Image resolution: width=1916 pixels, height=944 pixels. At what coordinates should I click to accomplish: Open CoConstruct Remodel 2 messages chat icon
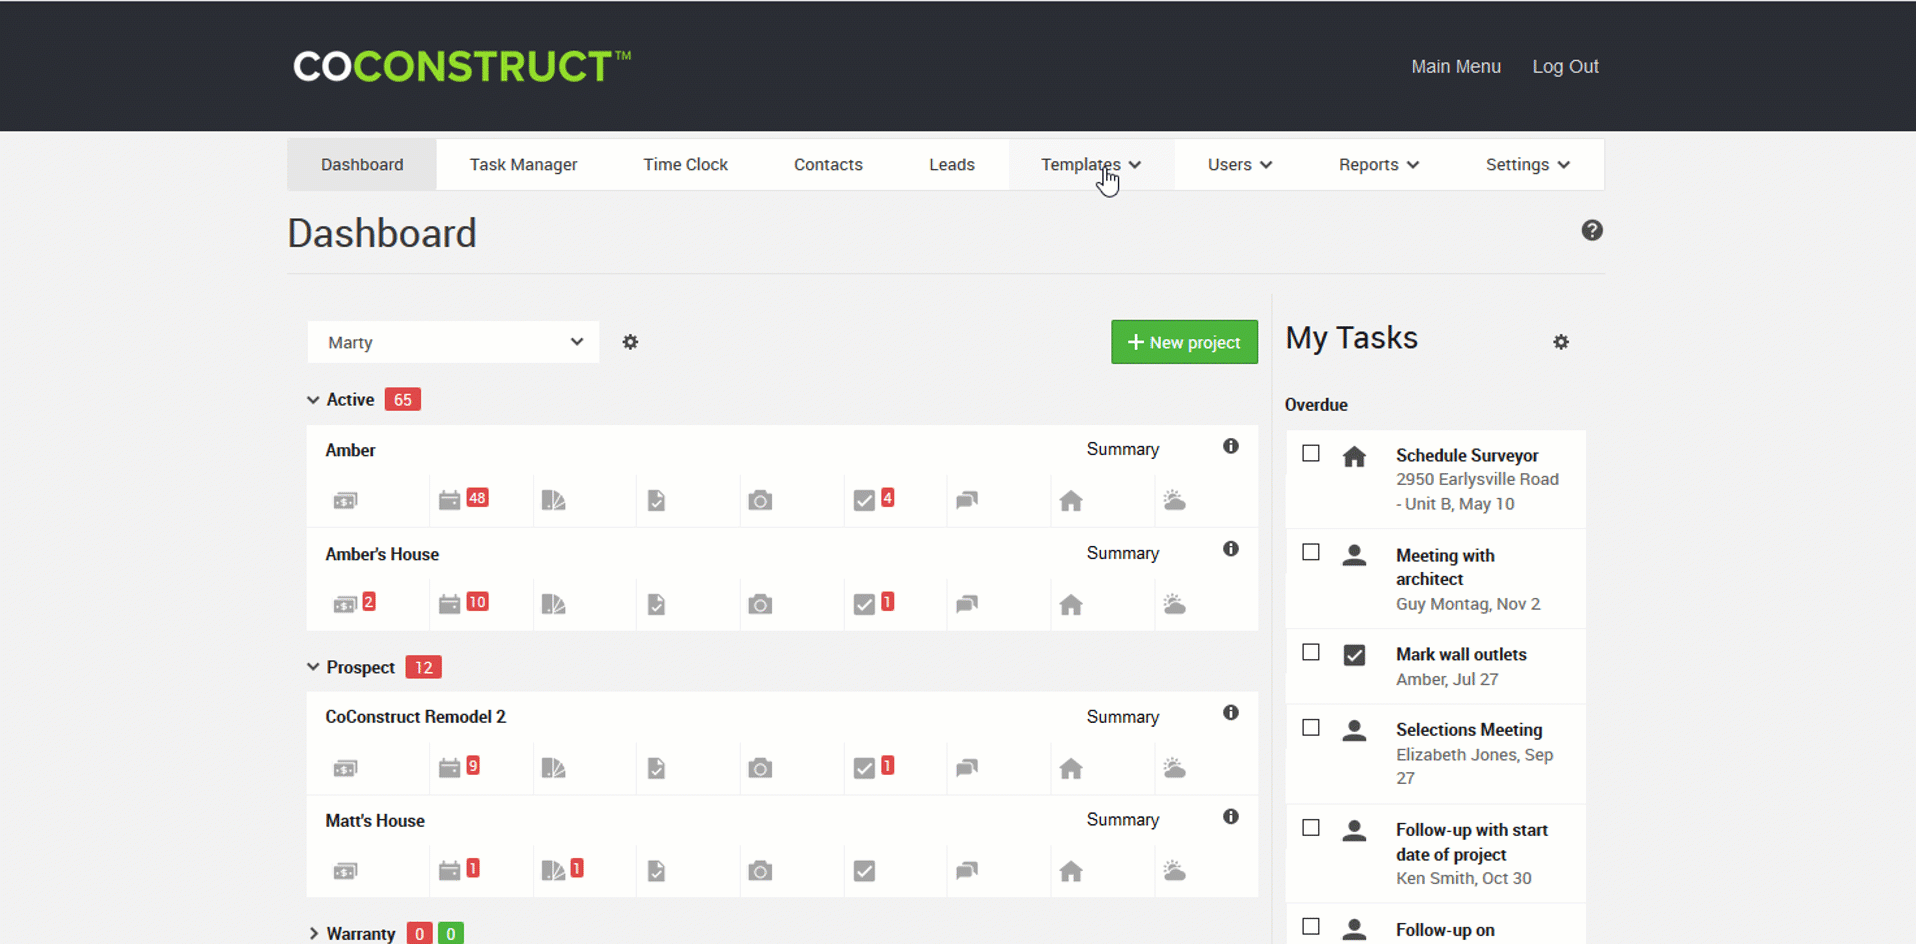coord(967,768)
